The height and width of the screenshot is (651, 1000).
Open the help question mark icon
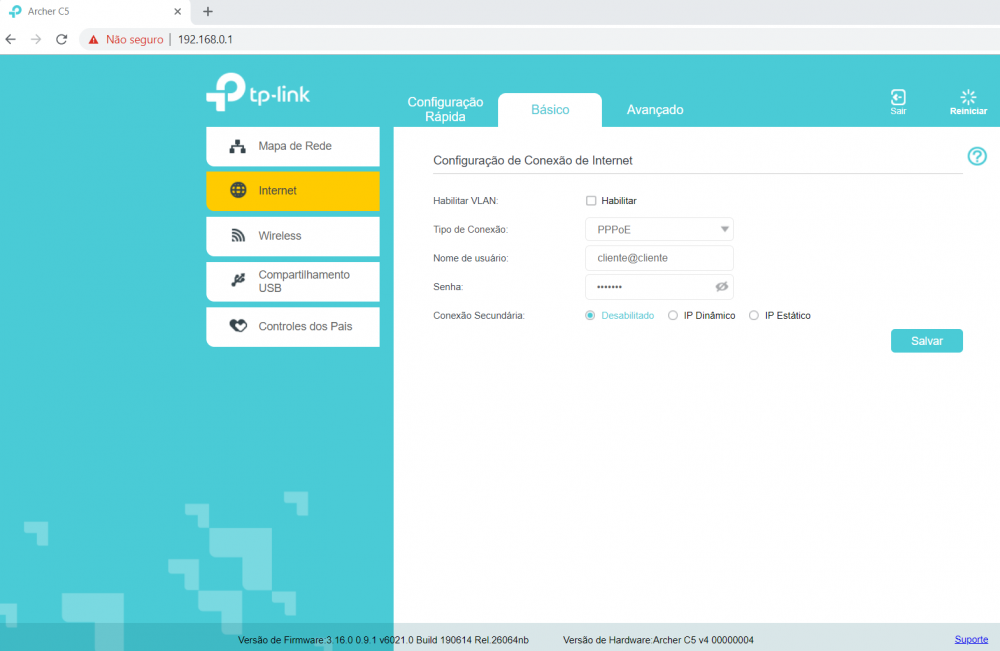pos(977,156)
